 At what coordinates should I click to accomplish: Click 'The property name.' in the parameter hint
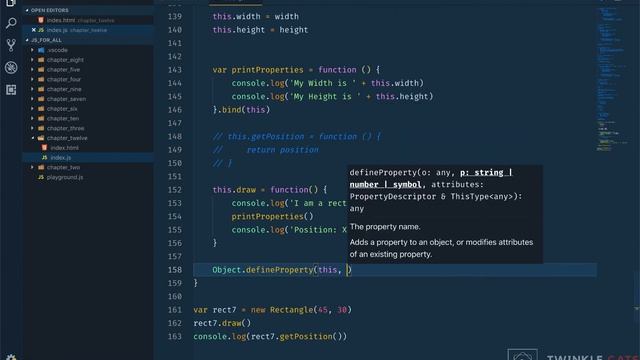click(x=385, y=227)
